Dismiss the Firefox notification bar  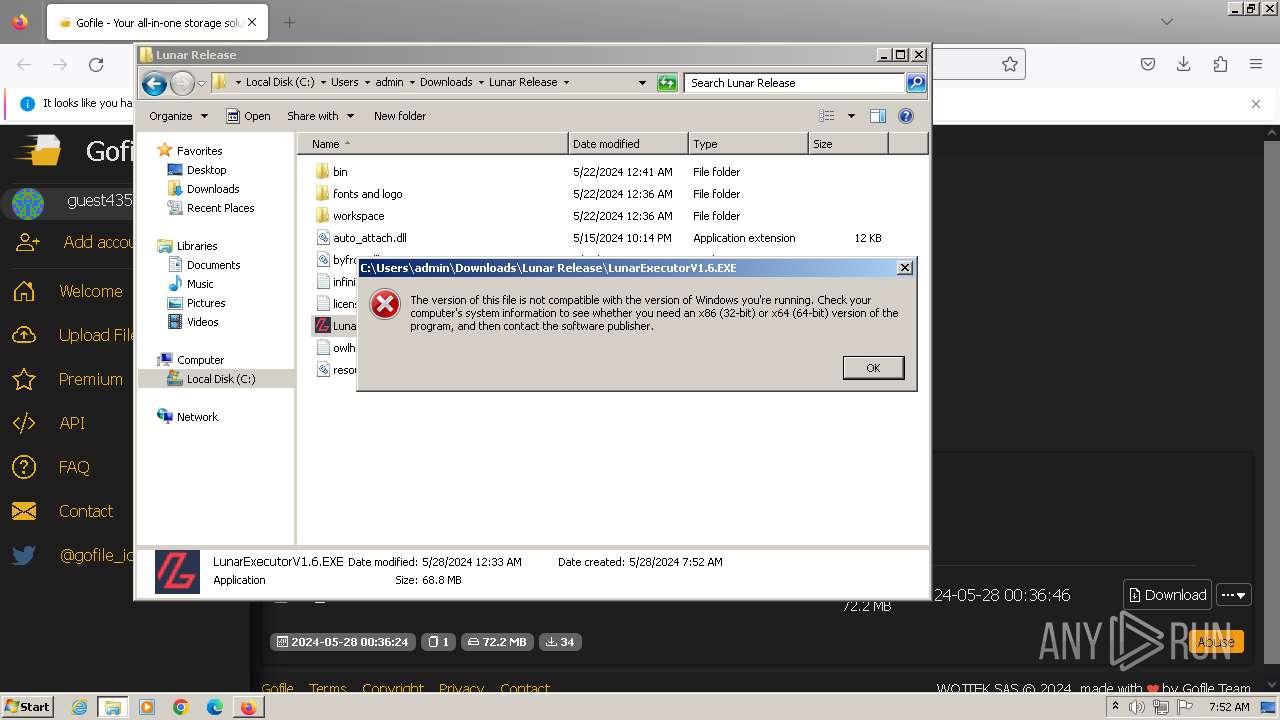[1256, 103]
